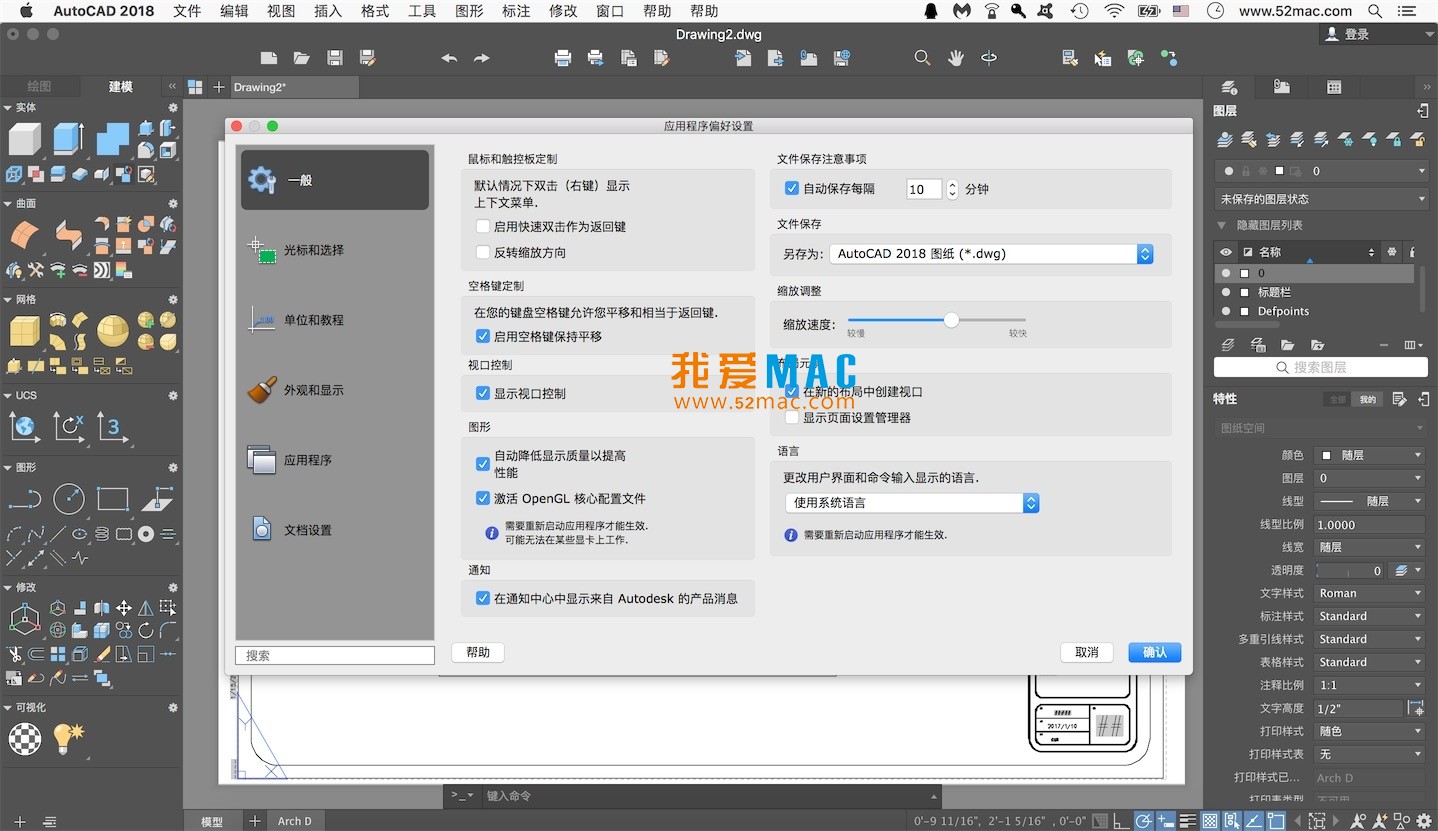Click the 取消 button
The image size is (1438, 831).
click(1087, 652)
